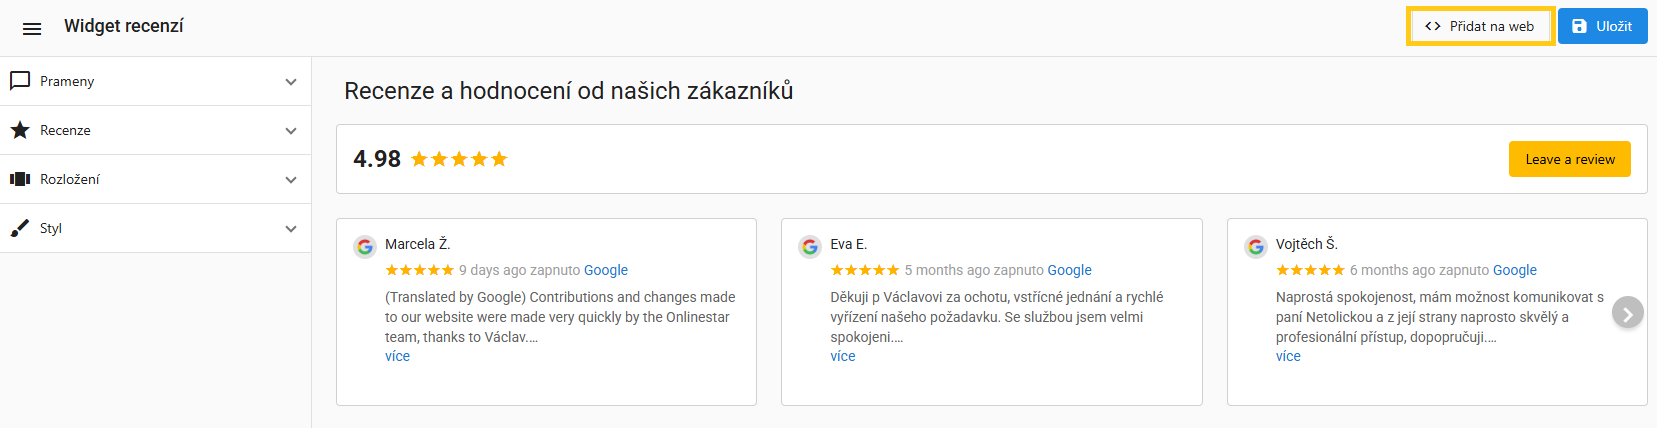
Task: Expand the Styl section chevron
Action: 291,228
